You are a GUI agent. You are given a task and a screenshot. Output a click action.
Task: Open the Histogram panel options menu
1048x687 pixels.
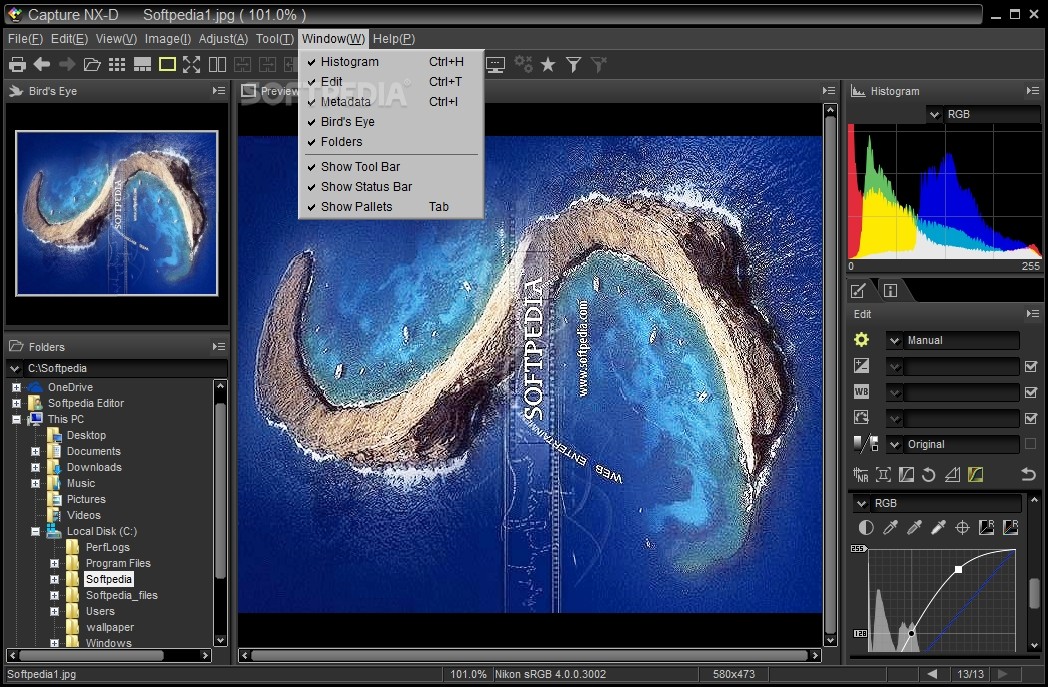1033,90
